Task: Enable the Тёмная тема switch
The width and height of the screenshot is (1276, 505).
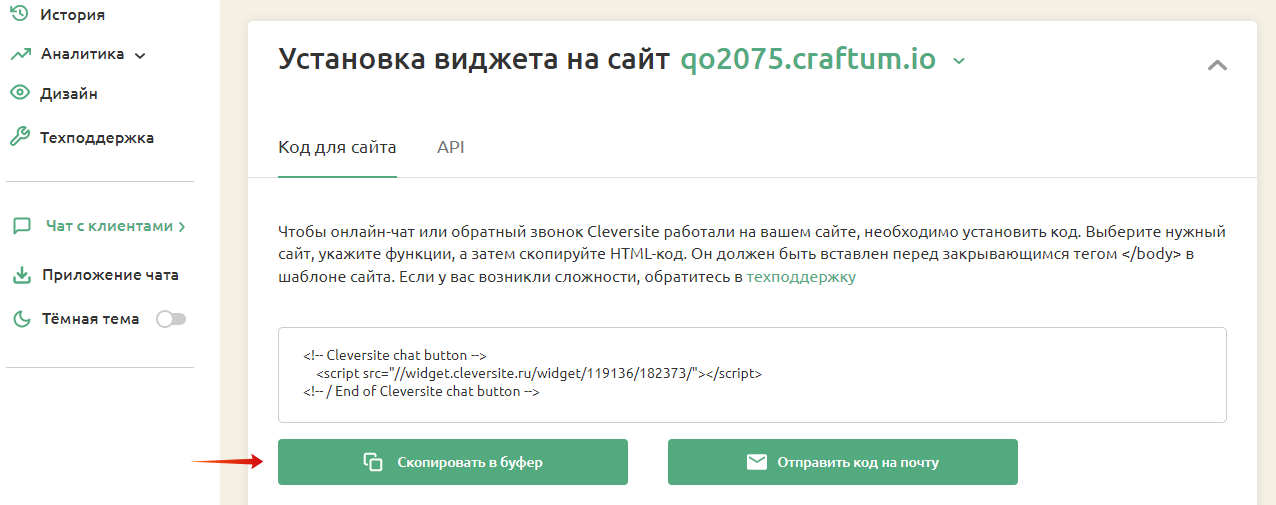Action: 171,319
